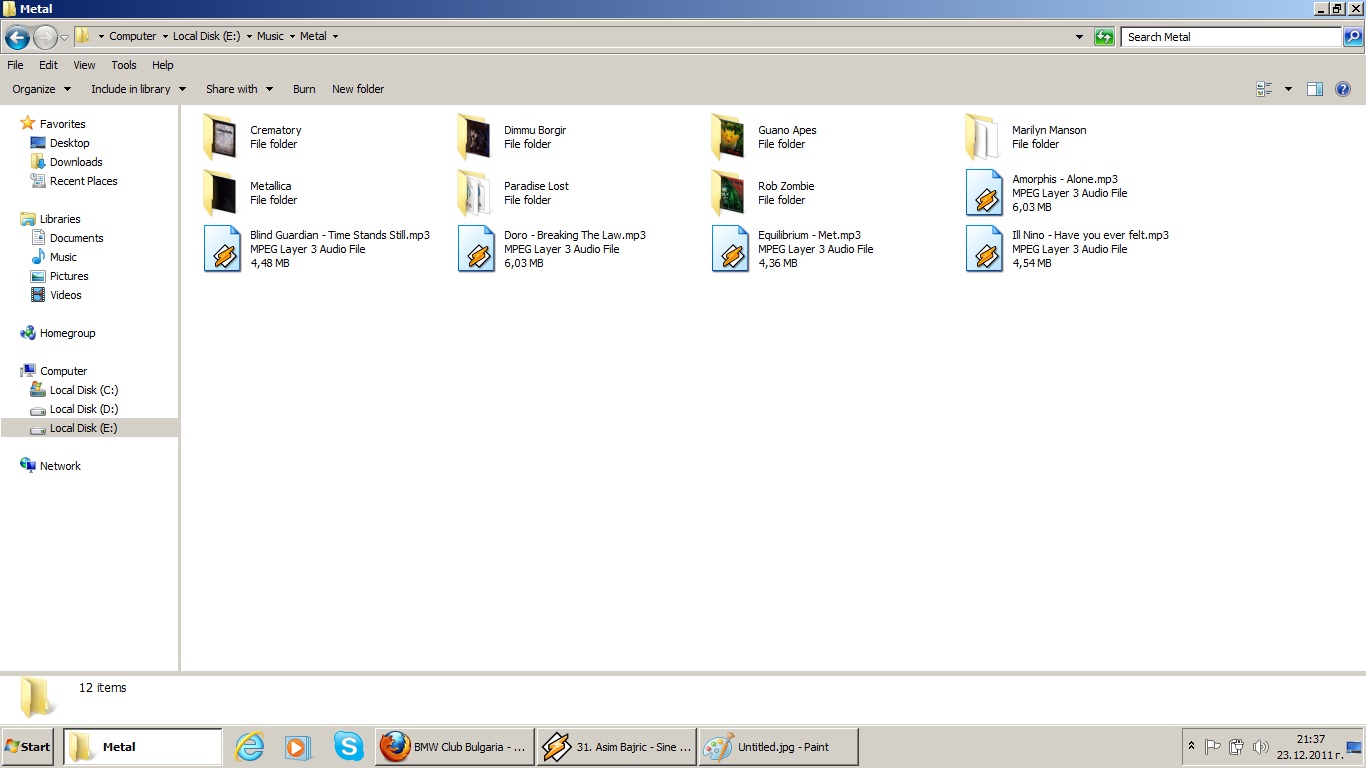Click the Change your view icon

click(1264, 89)
